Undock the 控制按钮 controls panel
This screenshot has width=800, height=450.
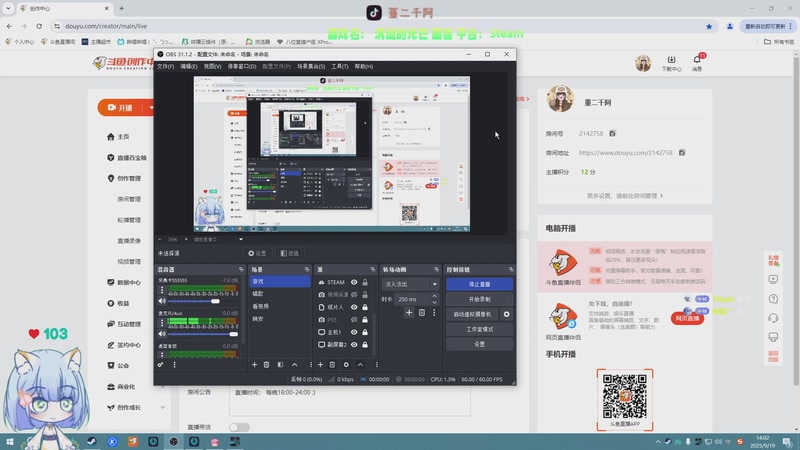point(511,269)
